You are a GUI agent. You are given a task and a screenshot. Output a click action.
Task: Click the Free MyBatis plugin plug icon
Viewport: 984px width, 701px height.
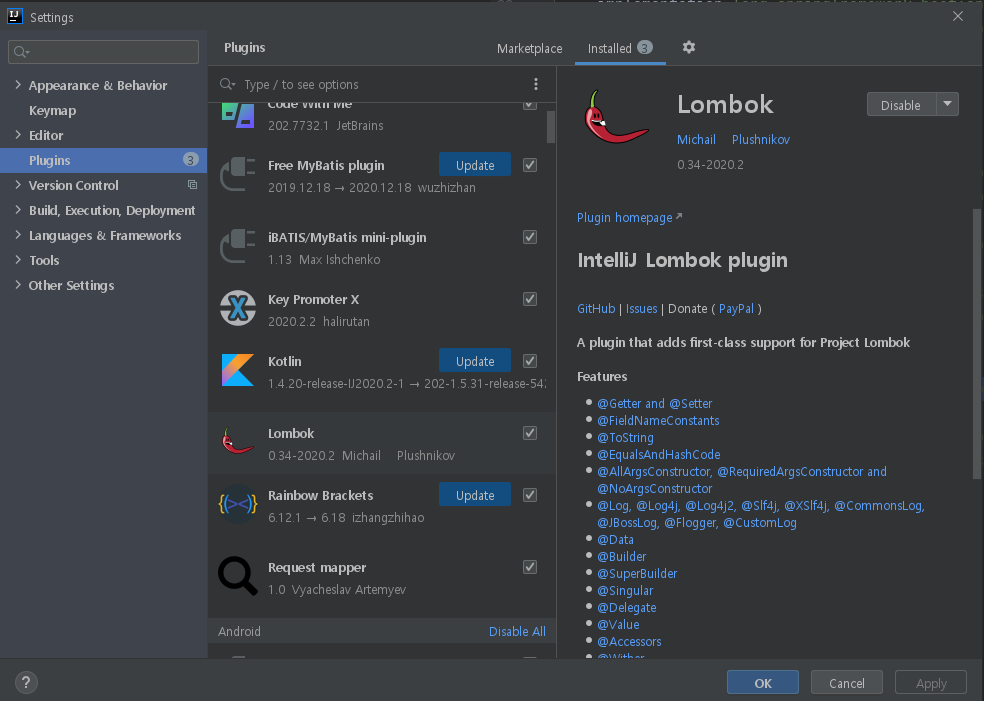[x=238, y=174]
